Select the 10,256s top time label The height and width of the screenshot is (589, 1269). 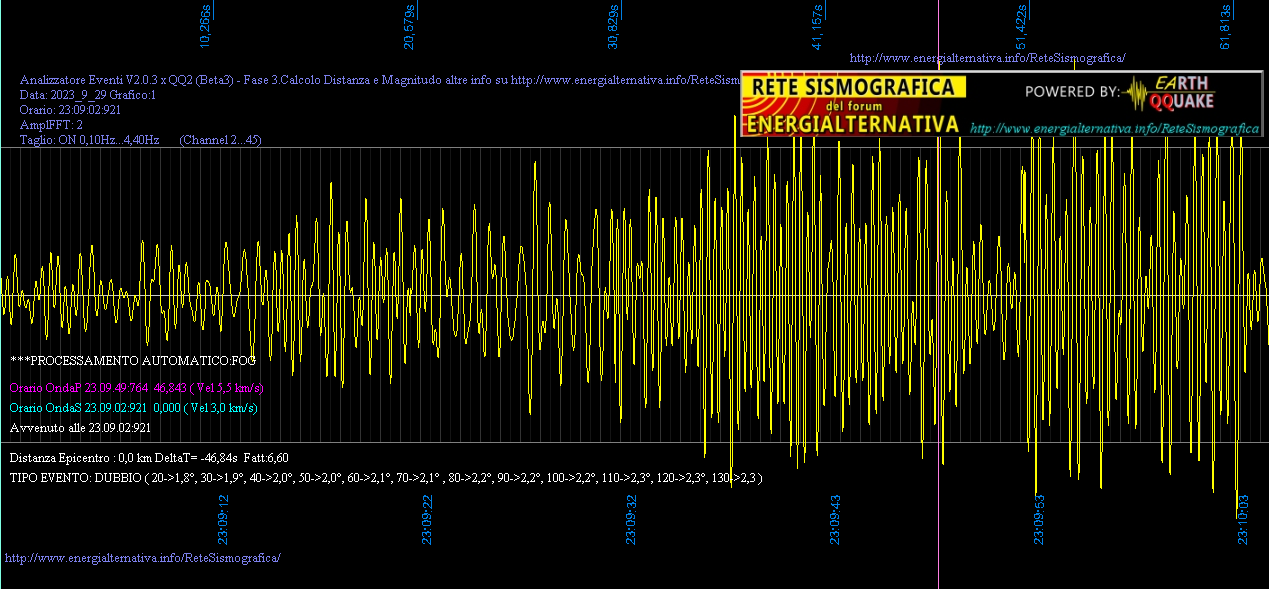(206, 26)
